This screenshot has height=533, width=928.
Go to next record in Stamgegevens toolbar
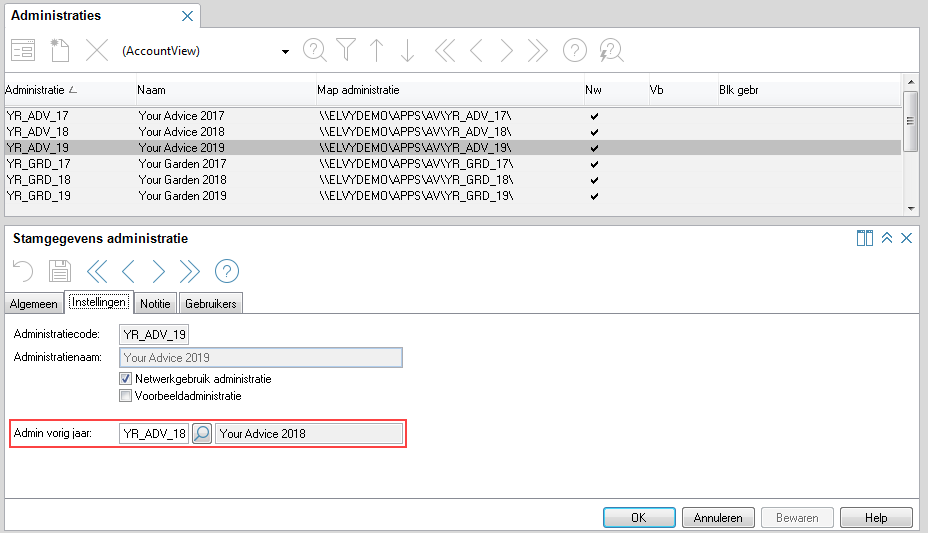click(158, 271)
